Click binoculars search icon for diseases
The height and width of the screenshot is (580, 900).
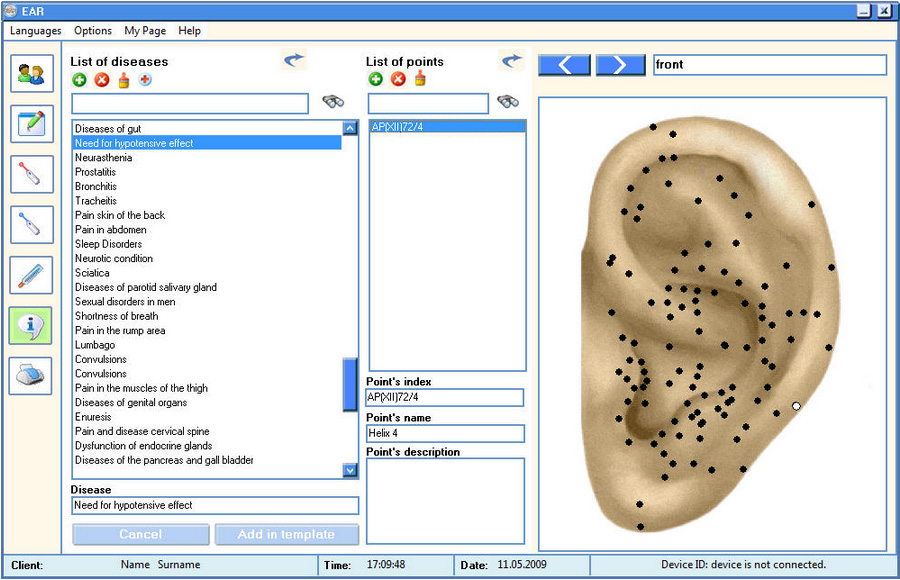(x=333, y=102)
